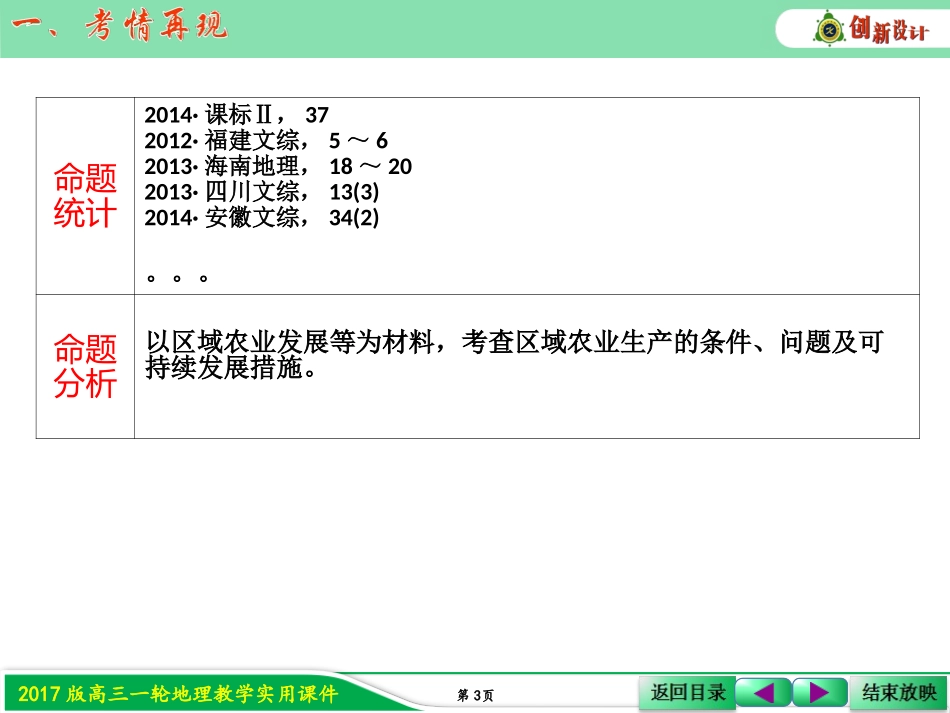Click the line 2014·安徽文综, 34(2)
Viewport: 950px width, 713px height.
261,217
